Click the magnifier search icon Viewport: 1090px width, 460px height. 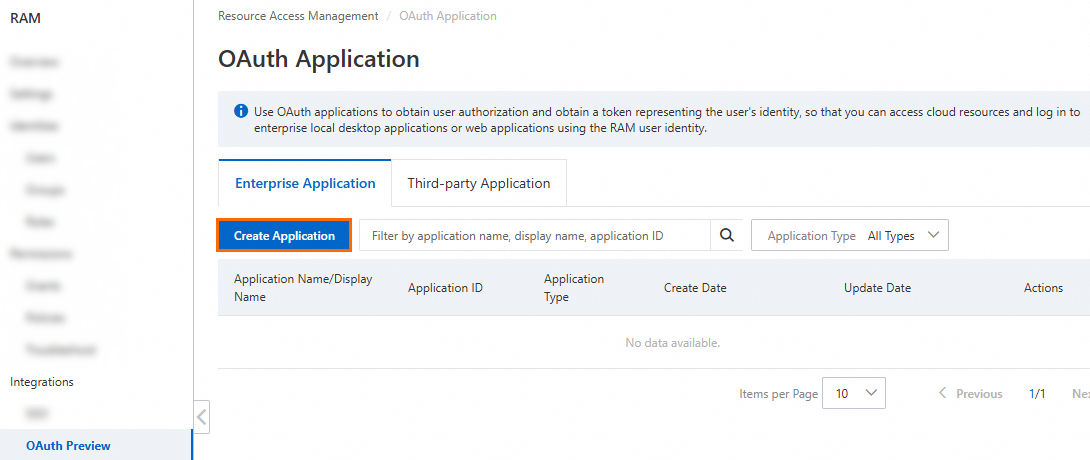[727, 236]
